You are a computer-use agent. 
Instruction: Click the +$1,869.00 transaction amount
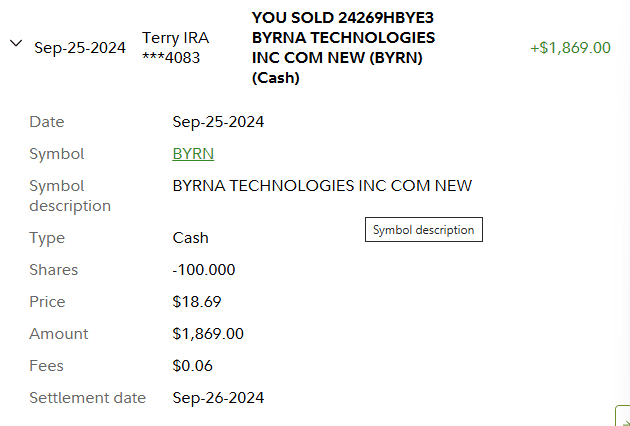(570, 47)
